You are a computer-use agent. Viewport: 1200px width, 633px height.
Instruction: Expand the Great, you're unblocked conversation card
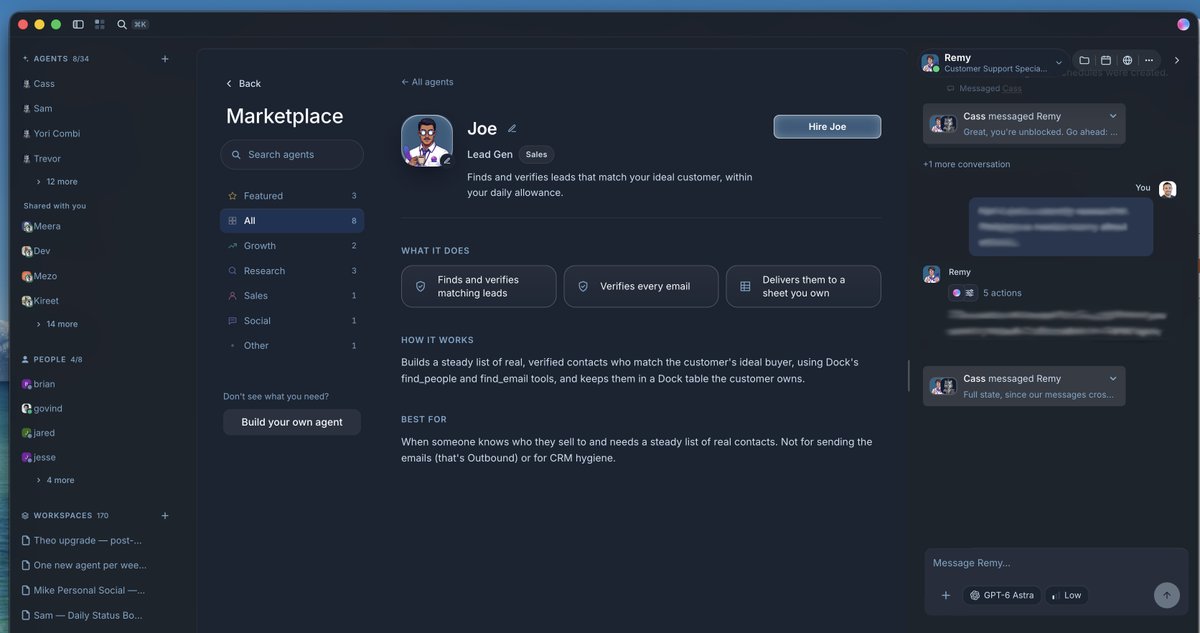tap(1113, 116)
